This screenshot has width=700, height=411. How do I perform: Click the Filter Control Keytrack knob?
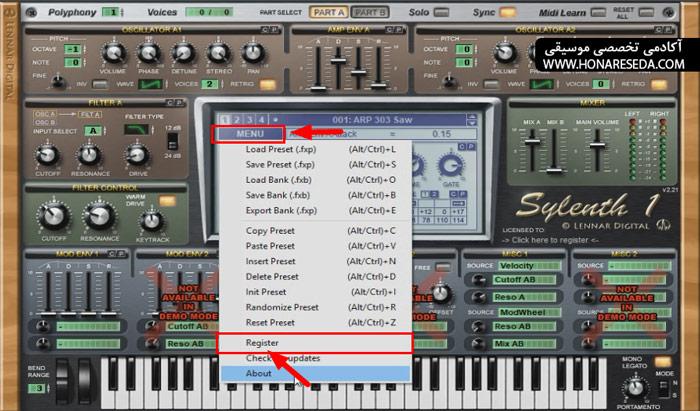tap(152, 221)
